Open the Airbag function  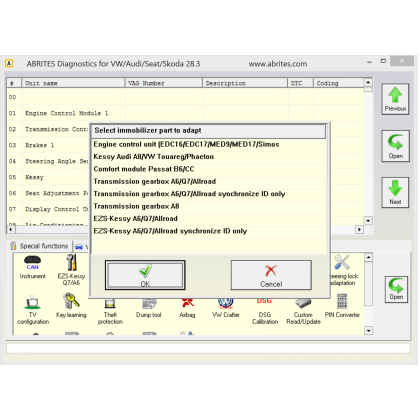[187, 308]
